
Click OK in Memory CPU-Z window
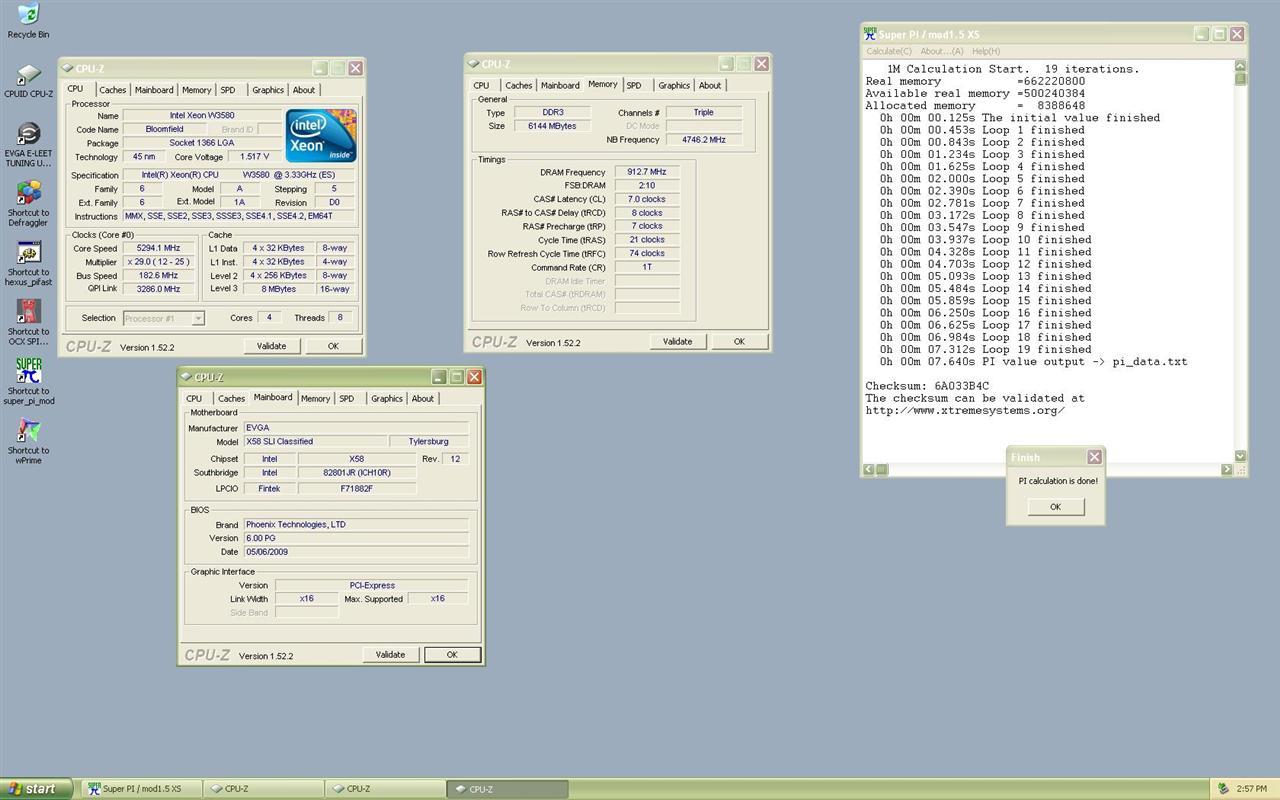coord(739,342)
